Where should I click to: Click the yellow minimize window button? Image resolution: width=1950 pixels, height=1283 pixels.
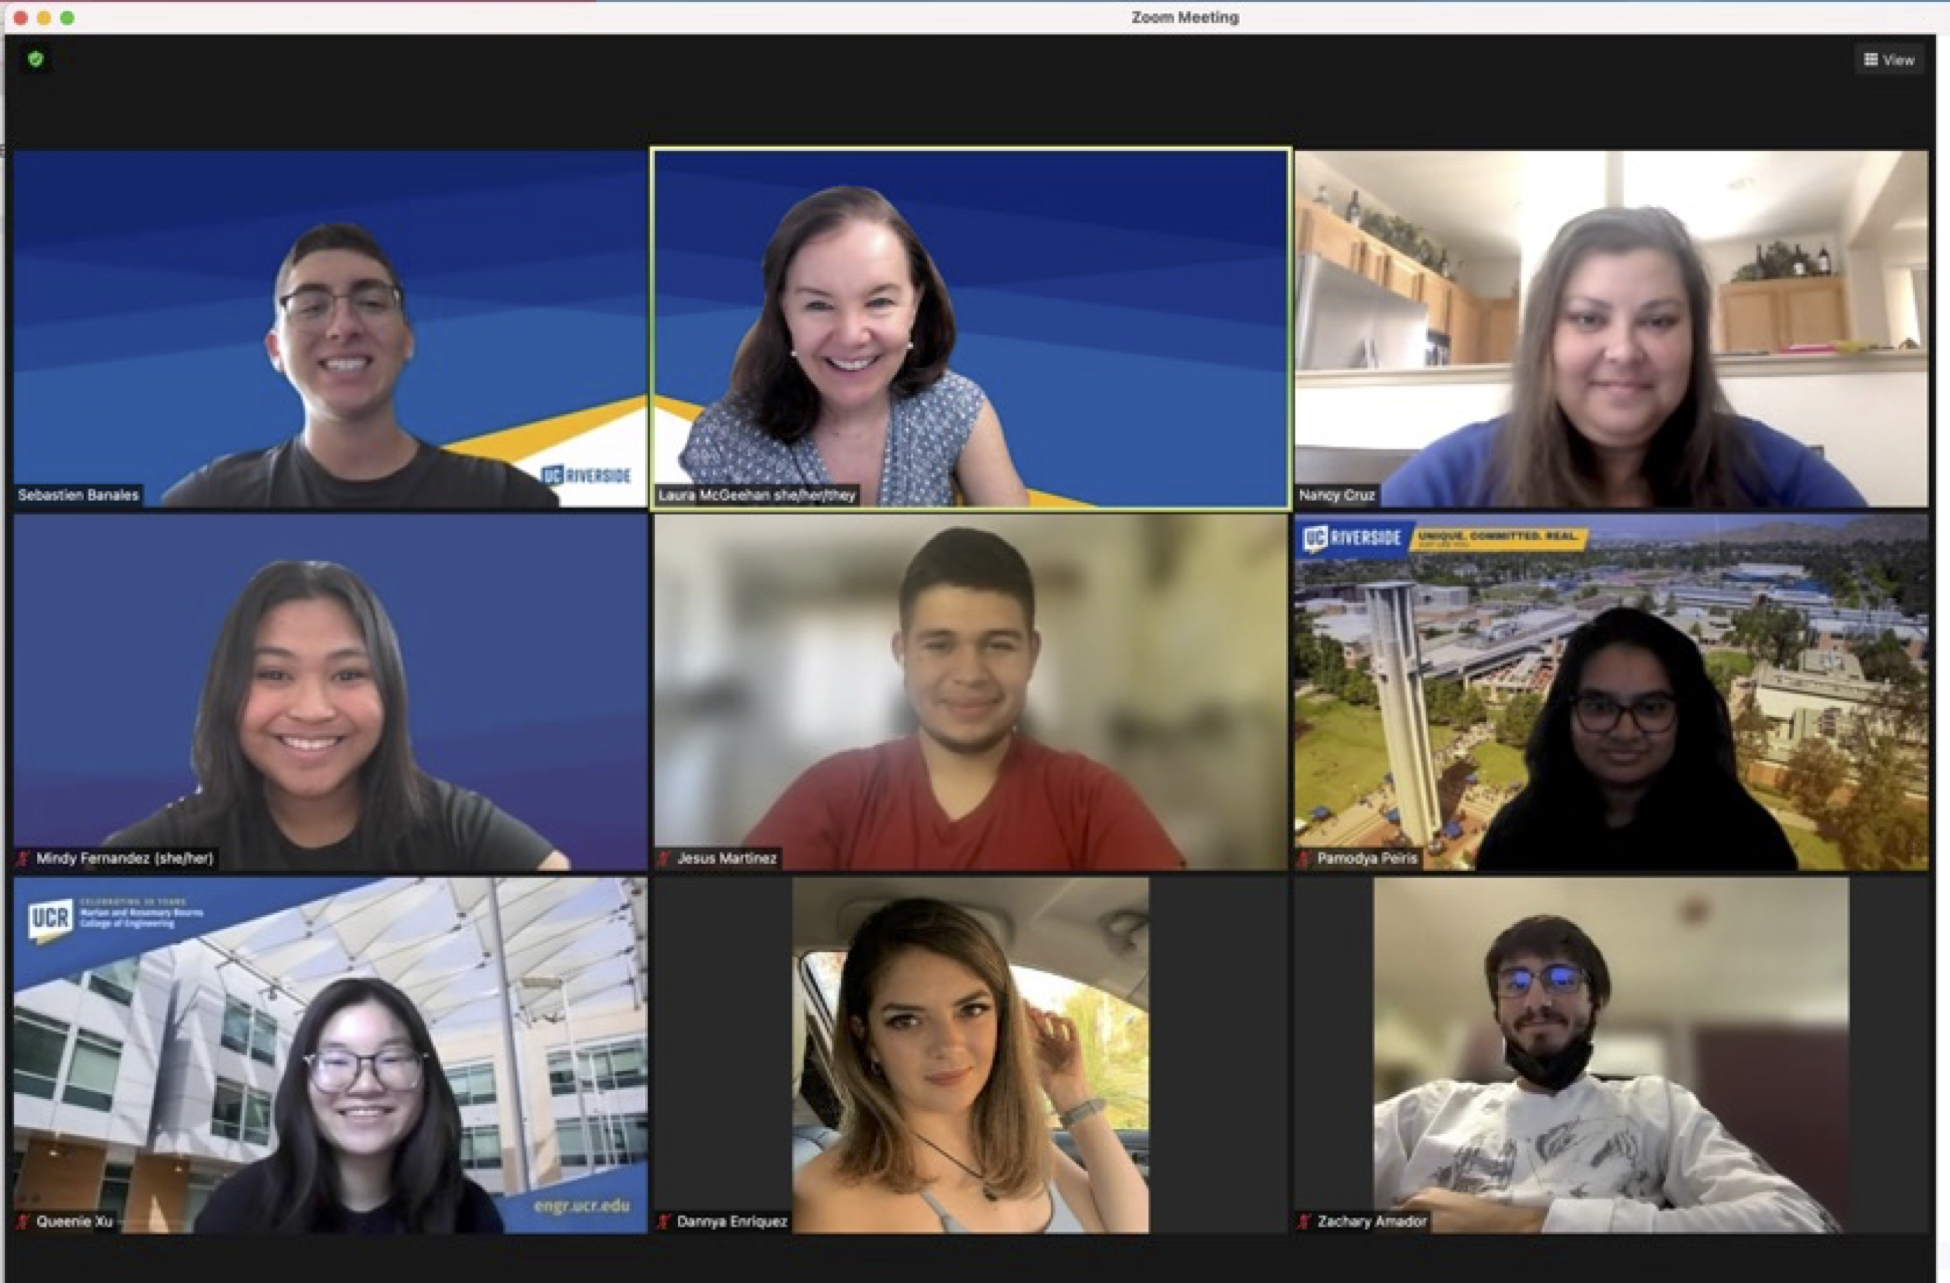coord(44,17)
